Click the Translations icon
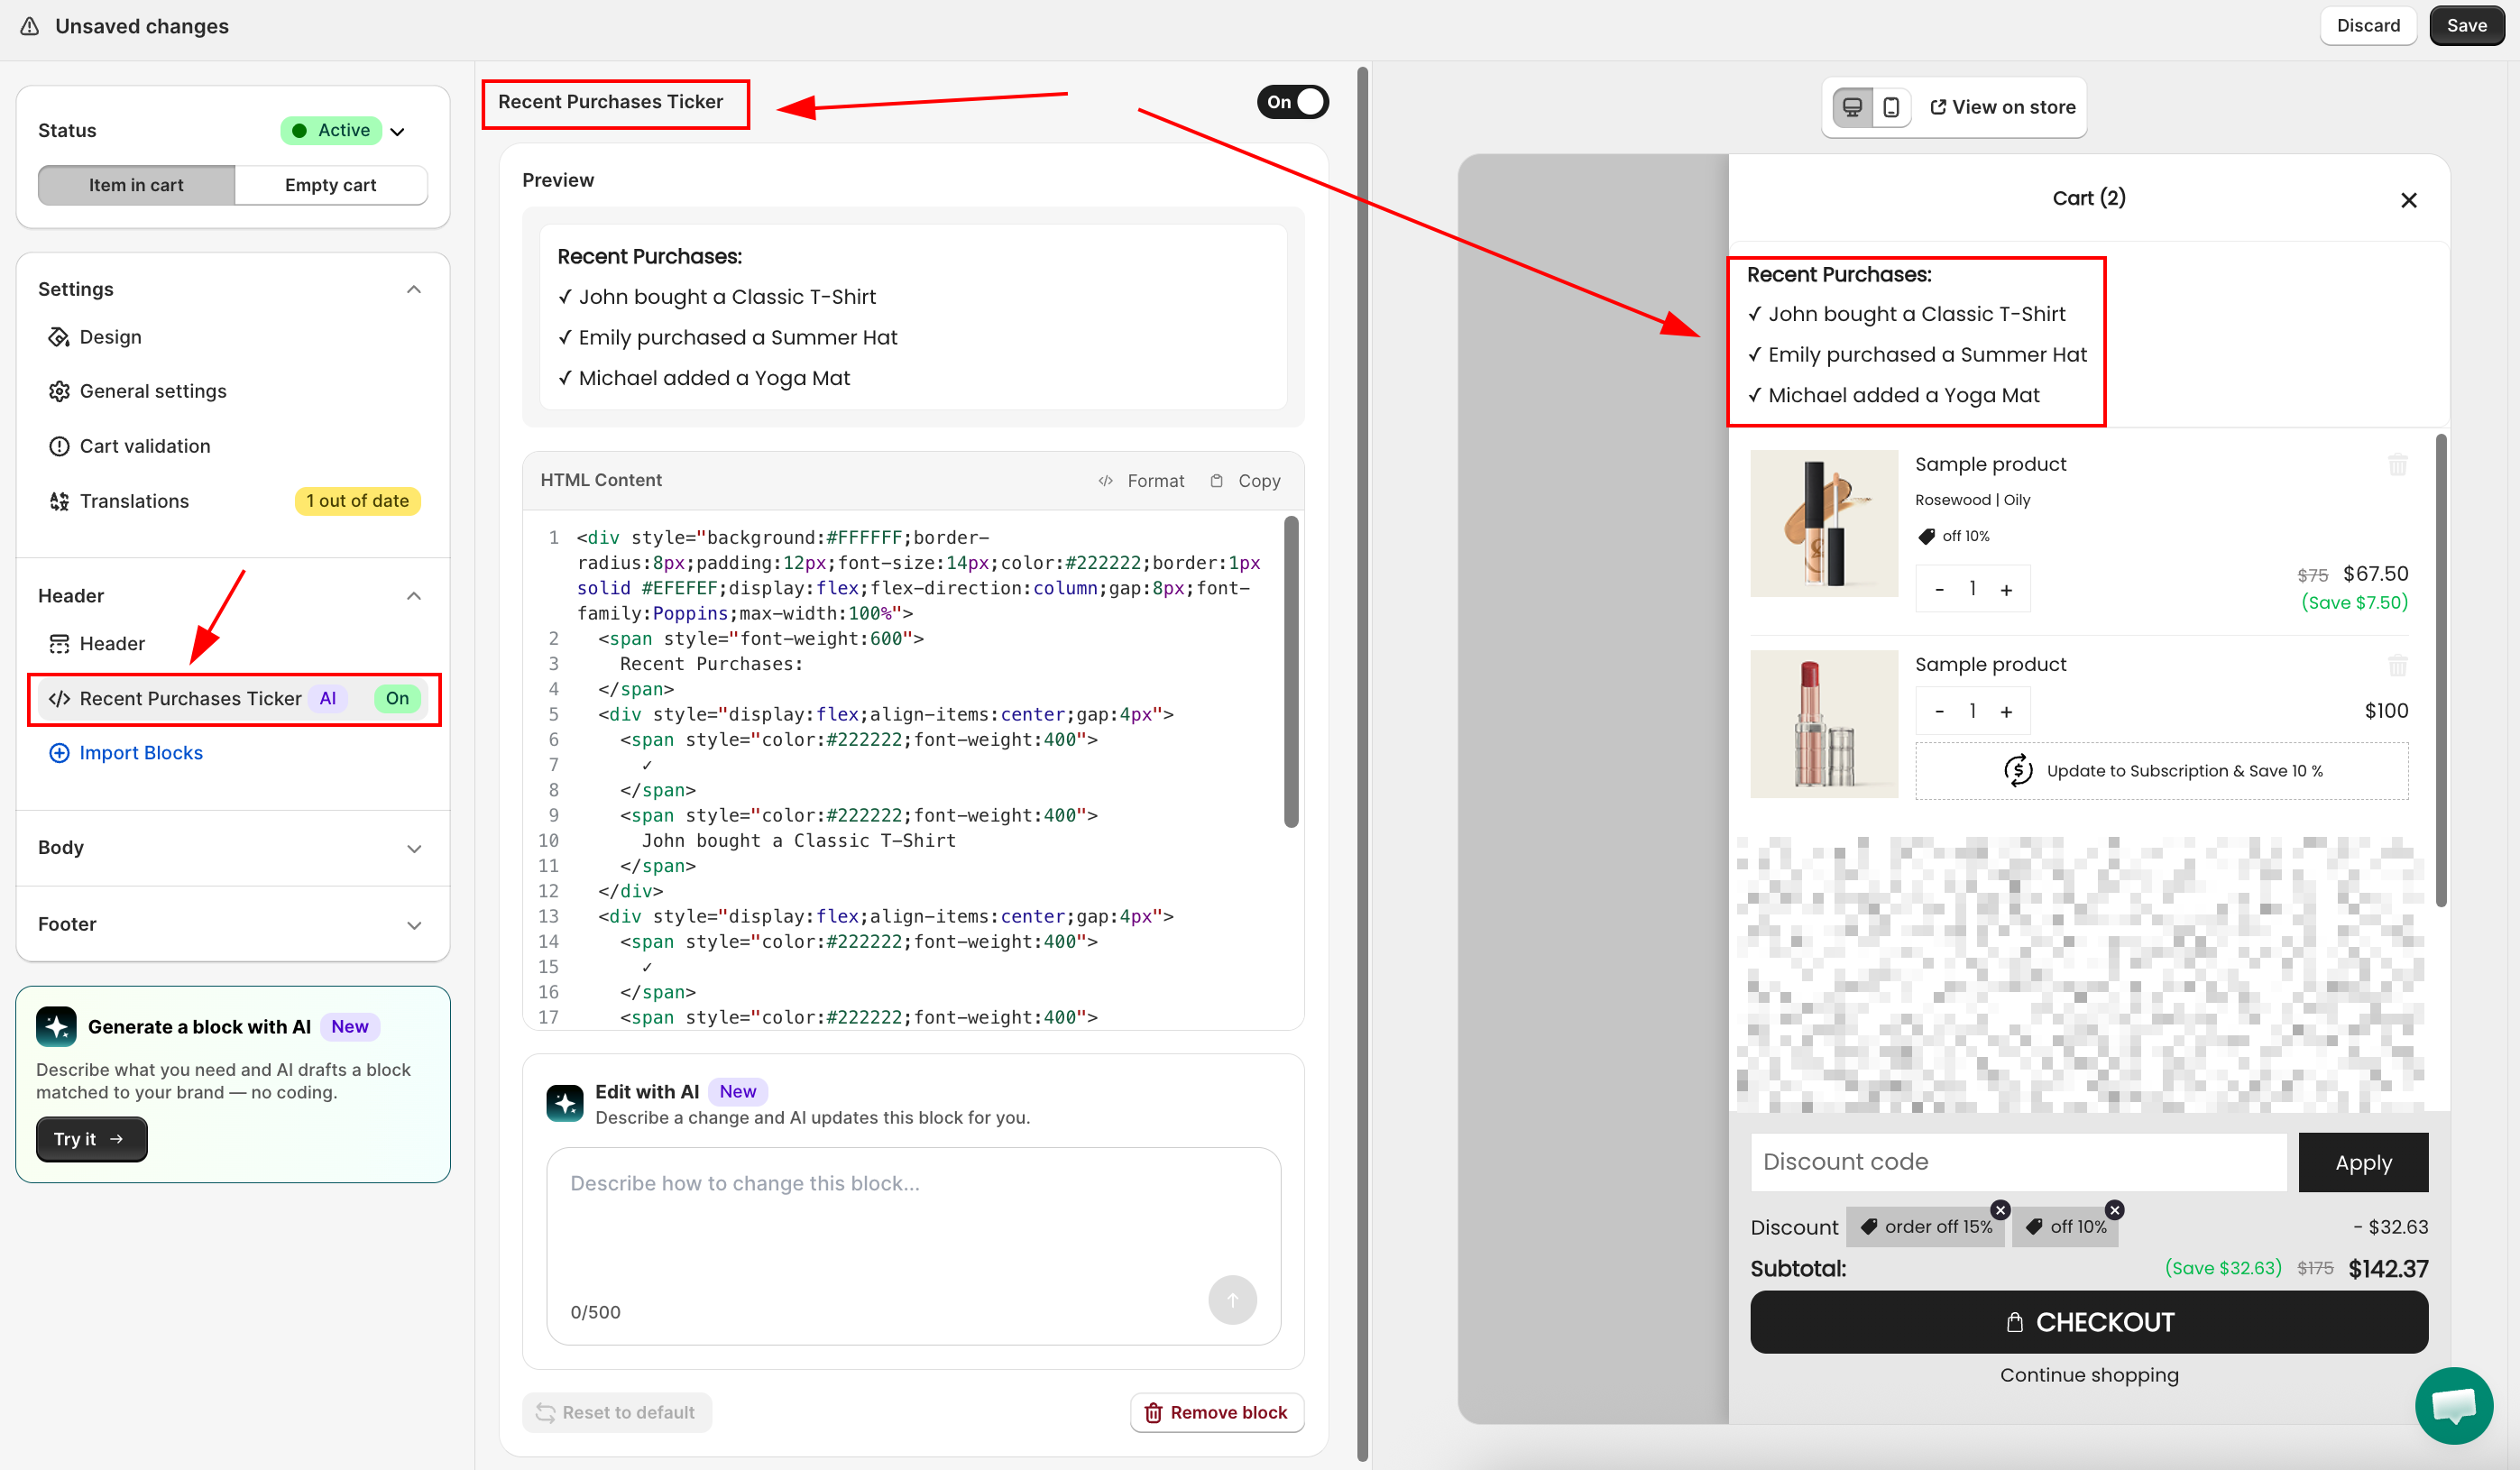The image size is (2520, 1470). pyautogui.click(x=59, y=501)
